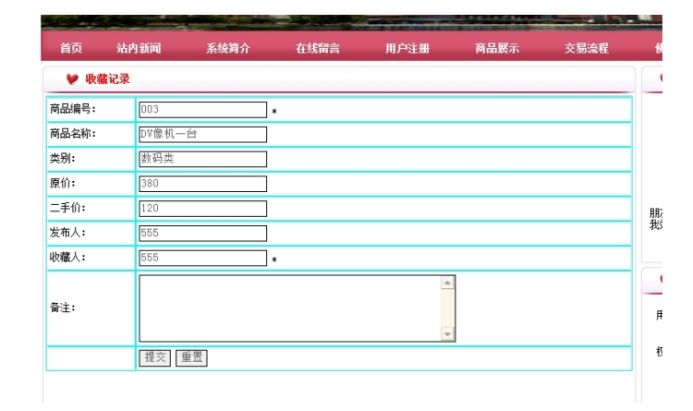Click the 备注 textarea scroll up arrow
The height and width of the screenshot is (411, 693).
[x=448, y=282]
